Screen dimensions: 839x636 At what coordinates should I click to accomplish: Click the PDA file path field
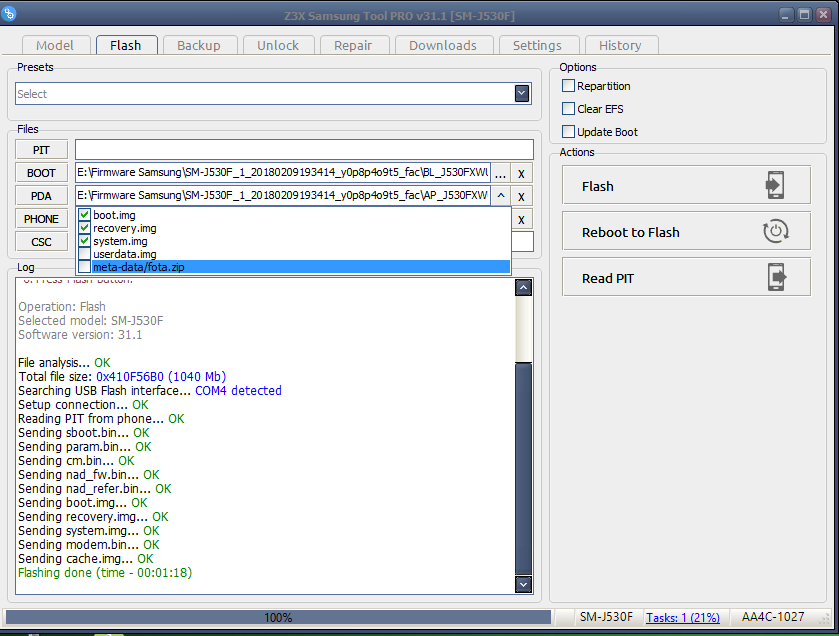(x=283, y=195)
